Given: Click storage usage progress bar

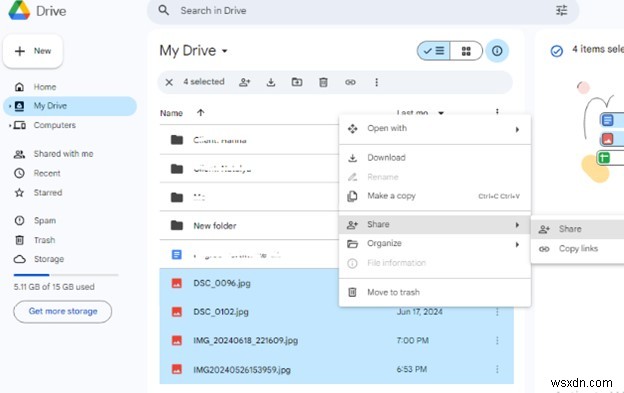Looking at the screenshot, I should tap(66, 275).
